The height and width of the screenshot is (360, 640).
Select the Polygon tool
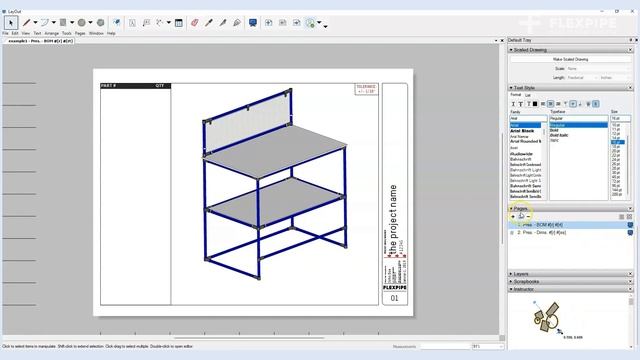[x=100, y=23]
